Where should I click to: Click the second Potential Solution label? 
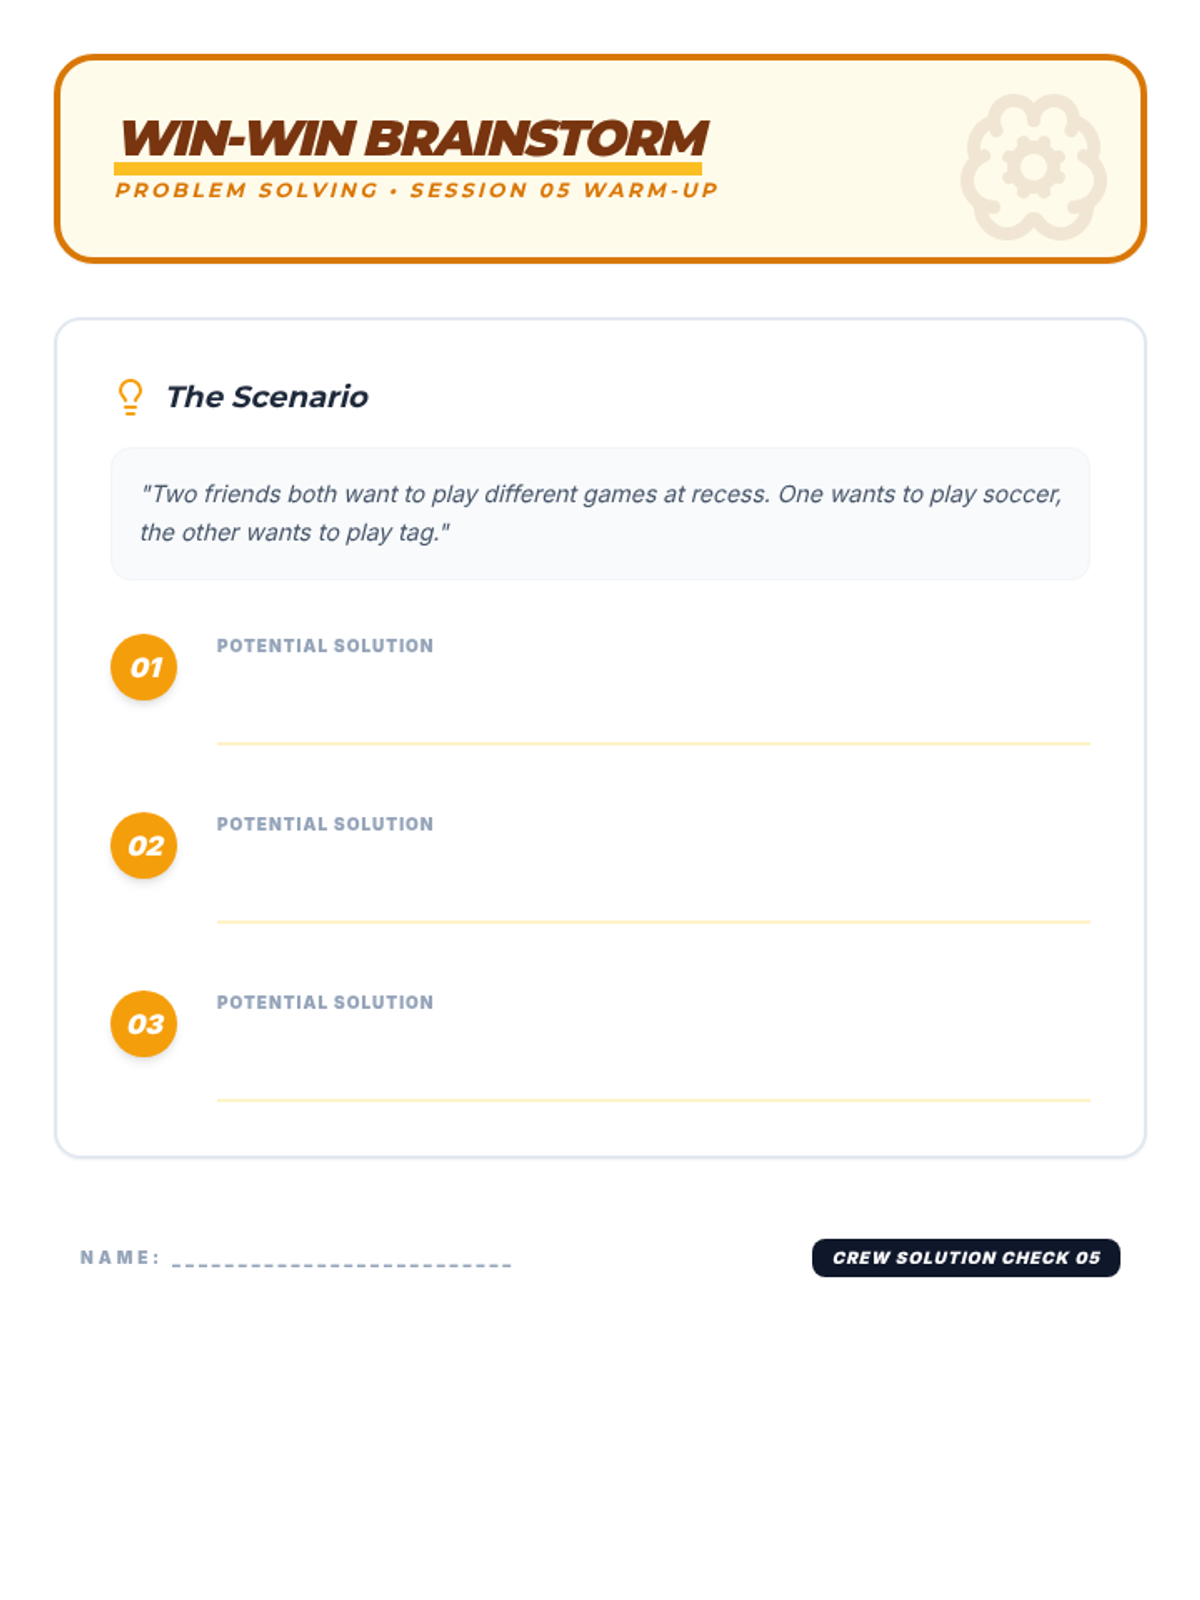point(325,824)
